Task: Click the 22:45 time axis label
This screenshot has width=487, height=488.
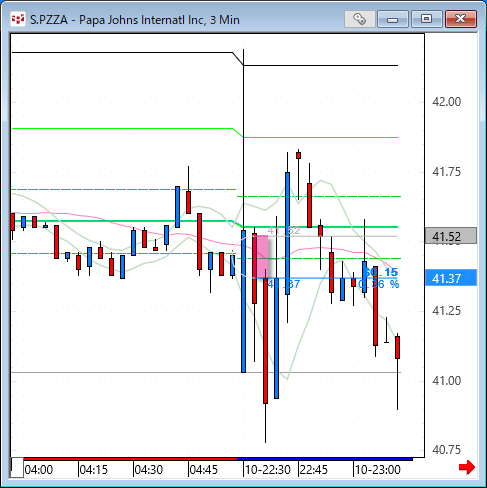Action: coord(314,470)
